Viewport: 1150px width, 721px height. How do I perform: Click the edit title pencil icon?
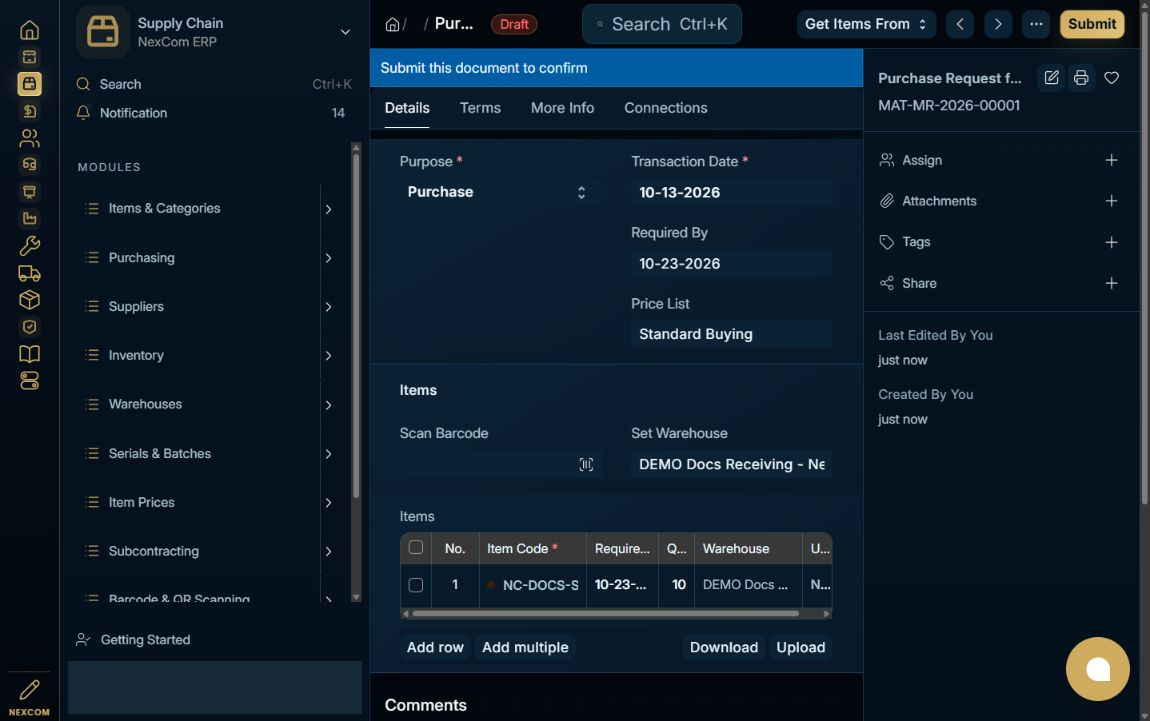coord(1051,78)
